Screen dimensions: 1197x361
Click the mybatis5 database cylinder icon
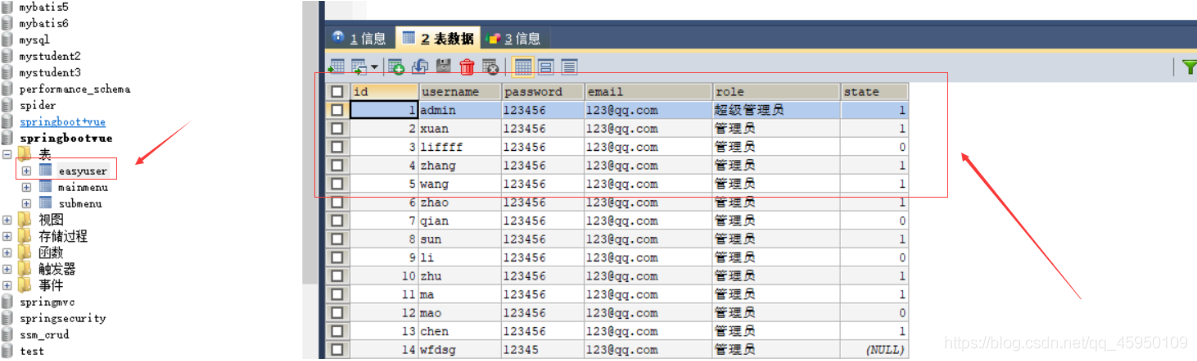(7, 7)
